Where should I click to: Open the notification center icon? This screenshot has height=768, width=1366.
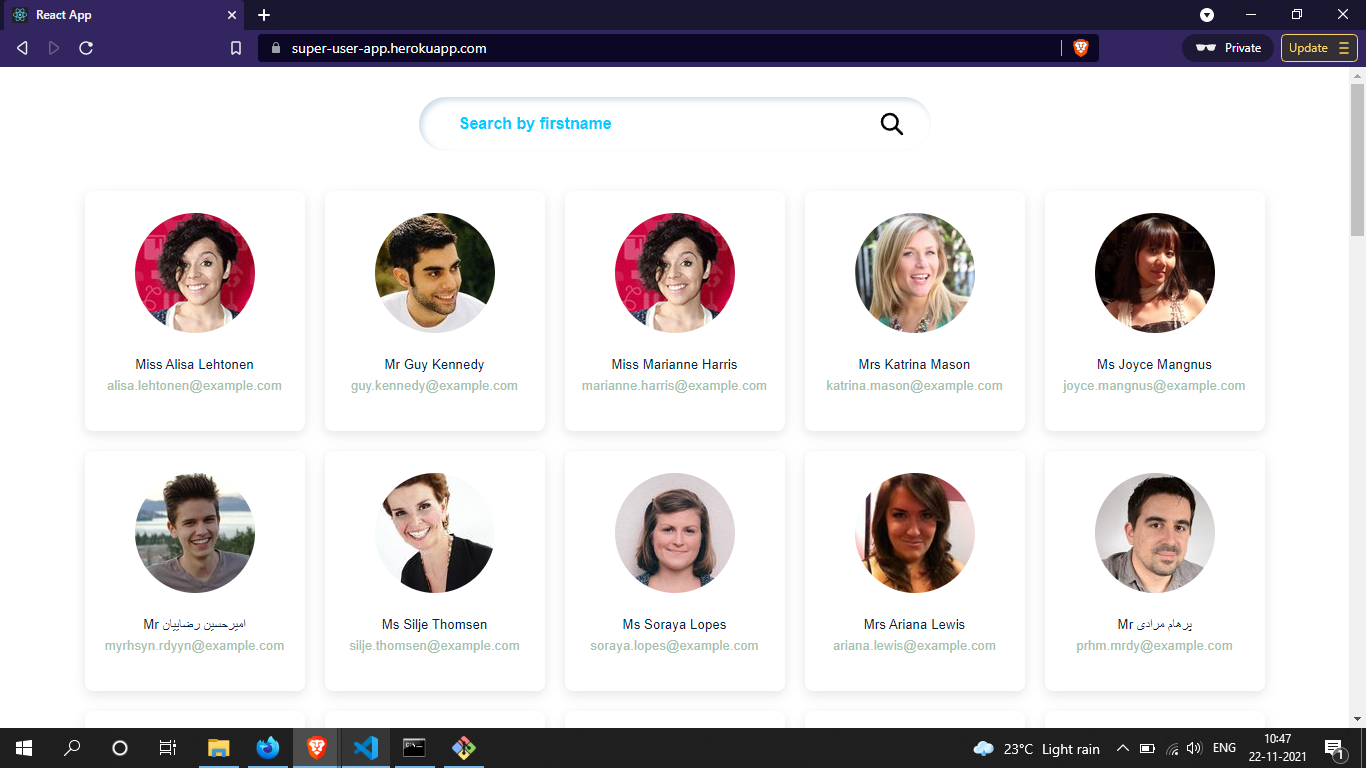(x=1333, y=748)
